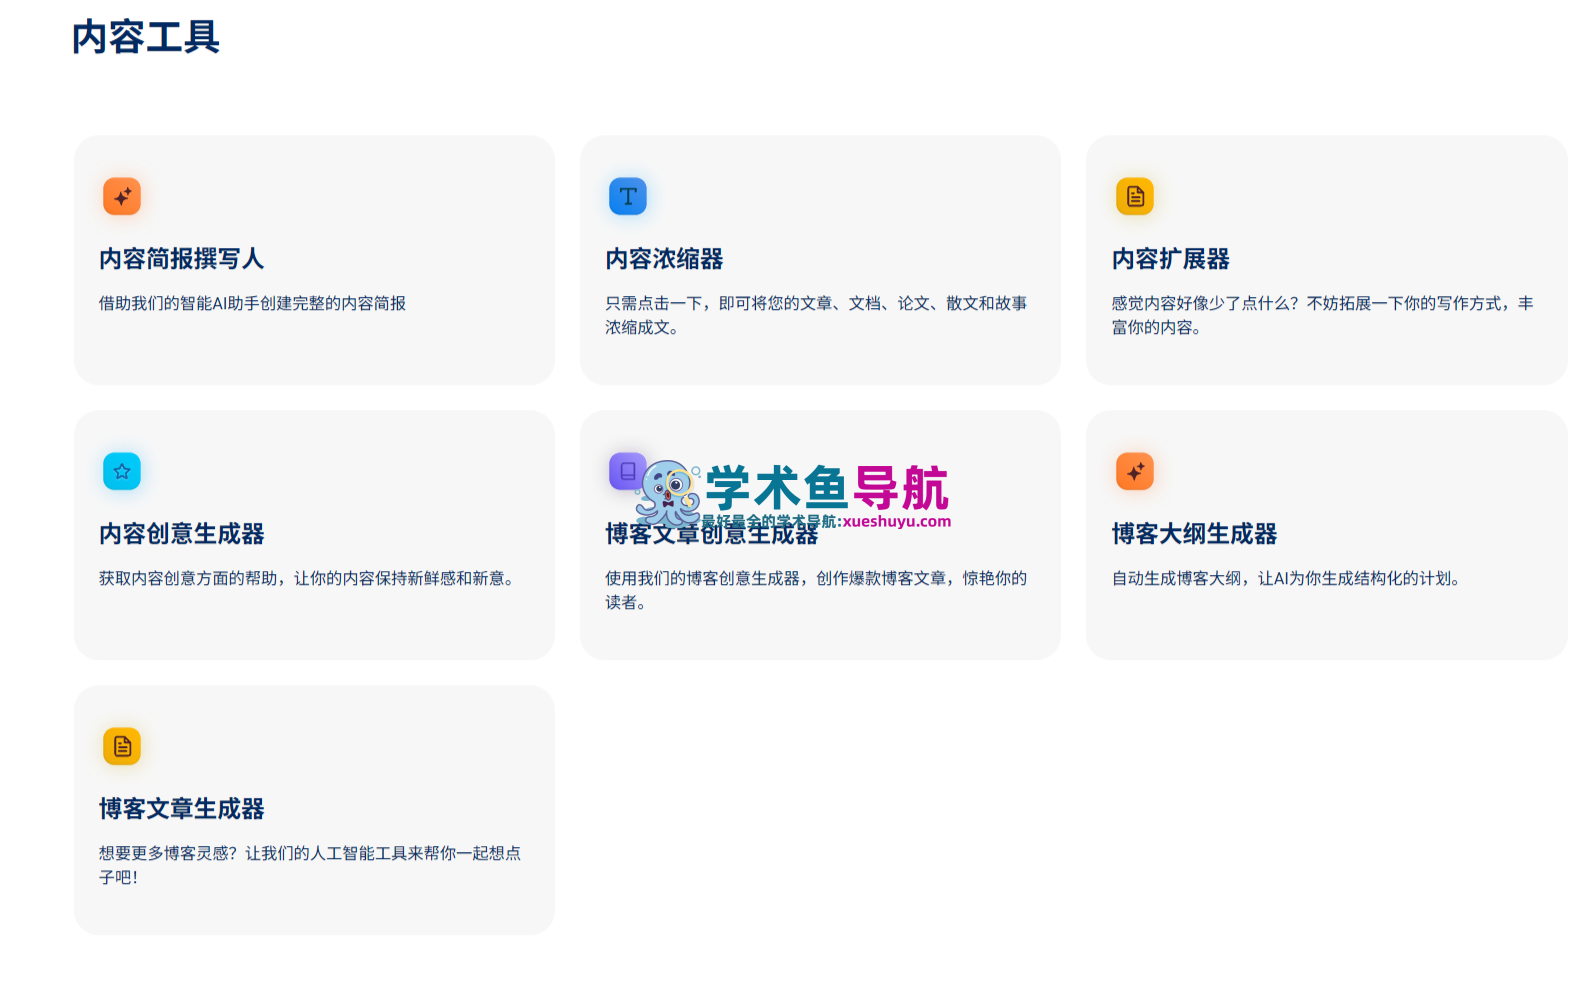Image resolution: width=1586 pixels, height=990 pixels.
Task: Click the purple book icon for blog idea generator
Action: pyautogui.click(x=627, y=471)
